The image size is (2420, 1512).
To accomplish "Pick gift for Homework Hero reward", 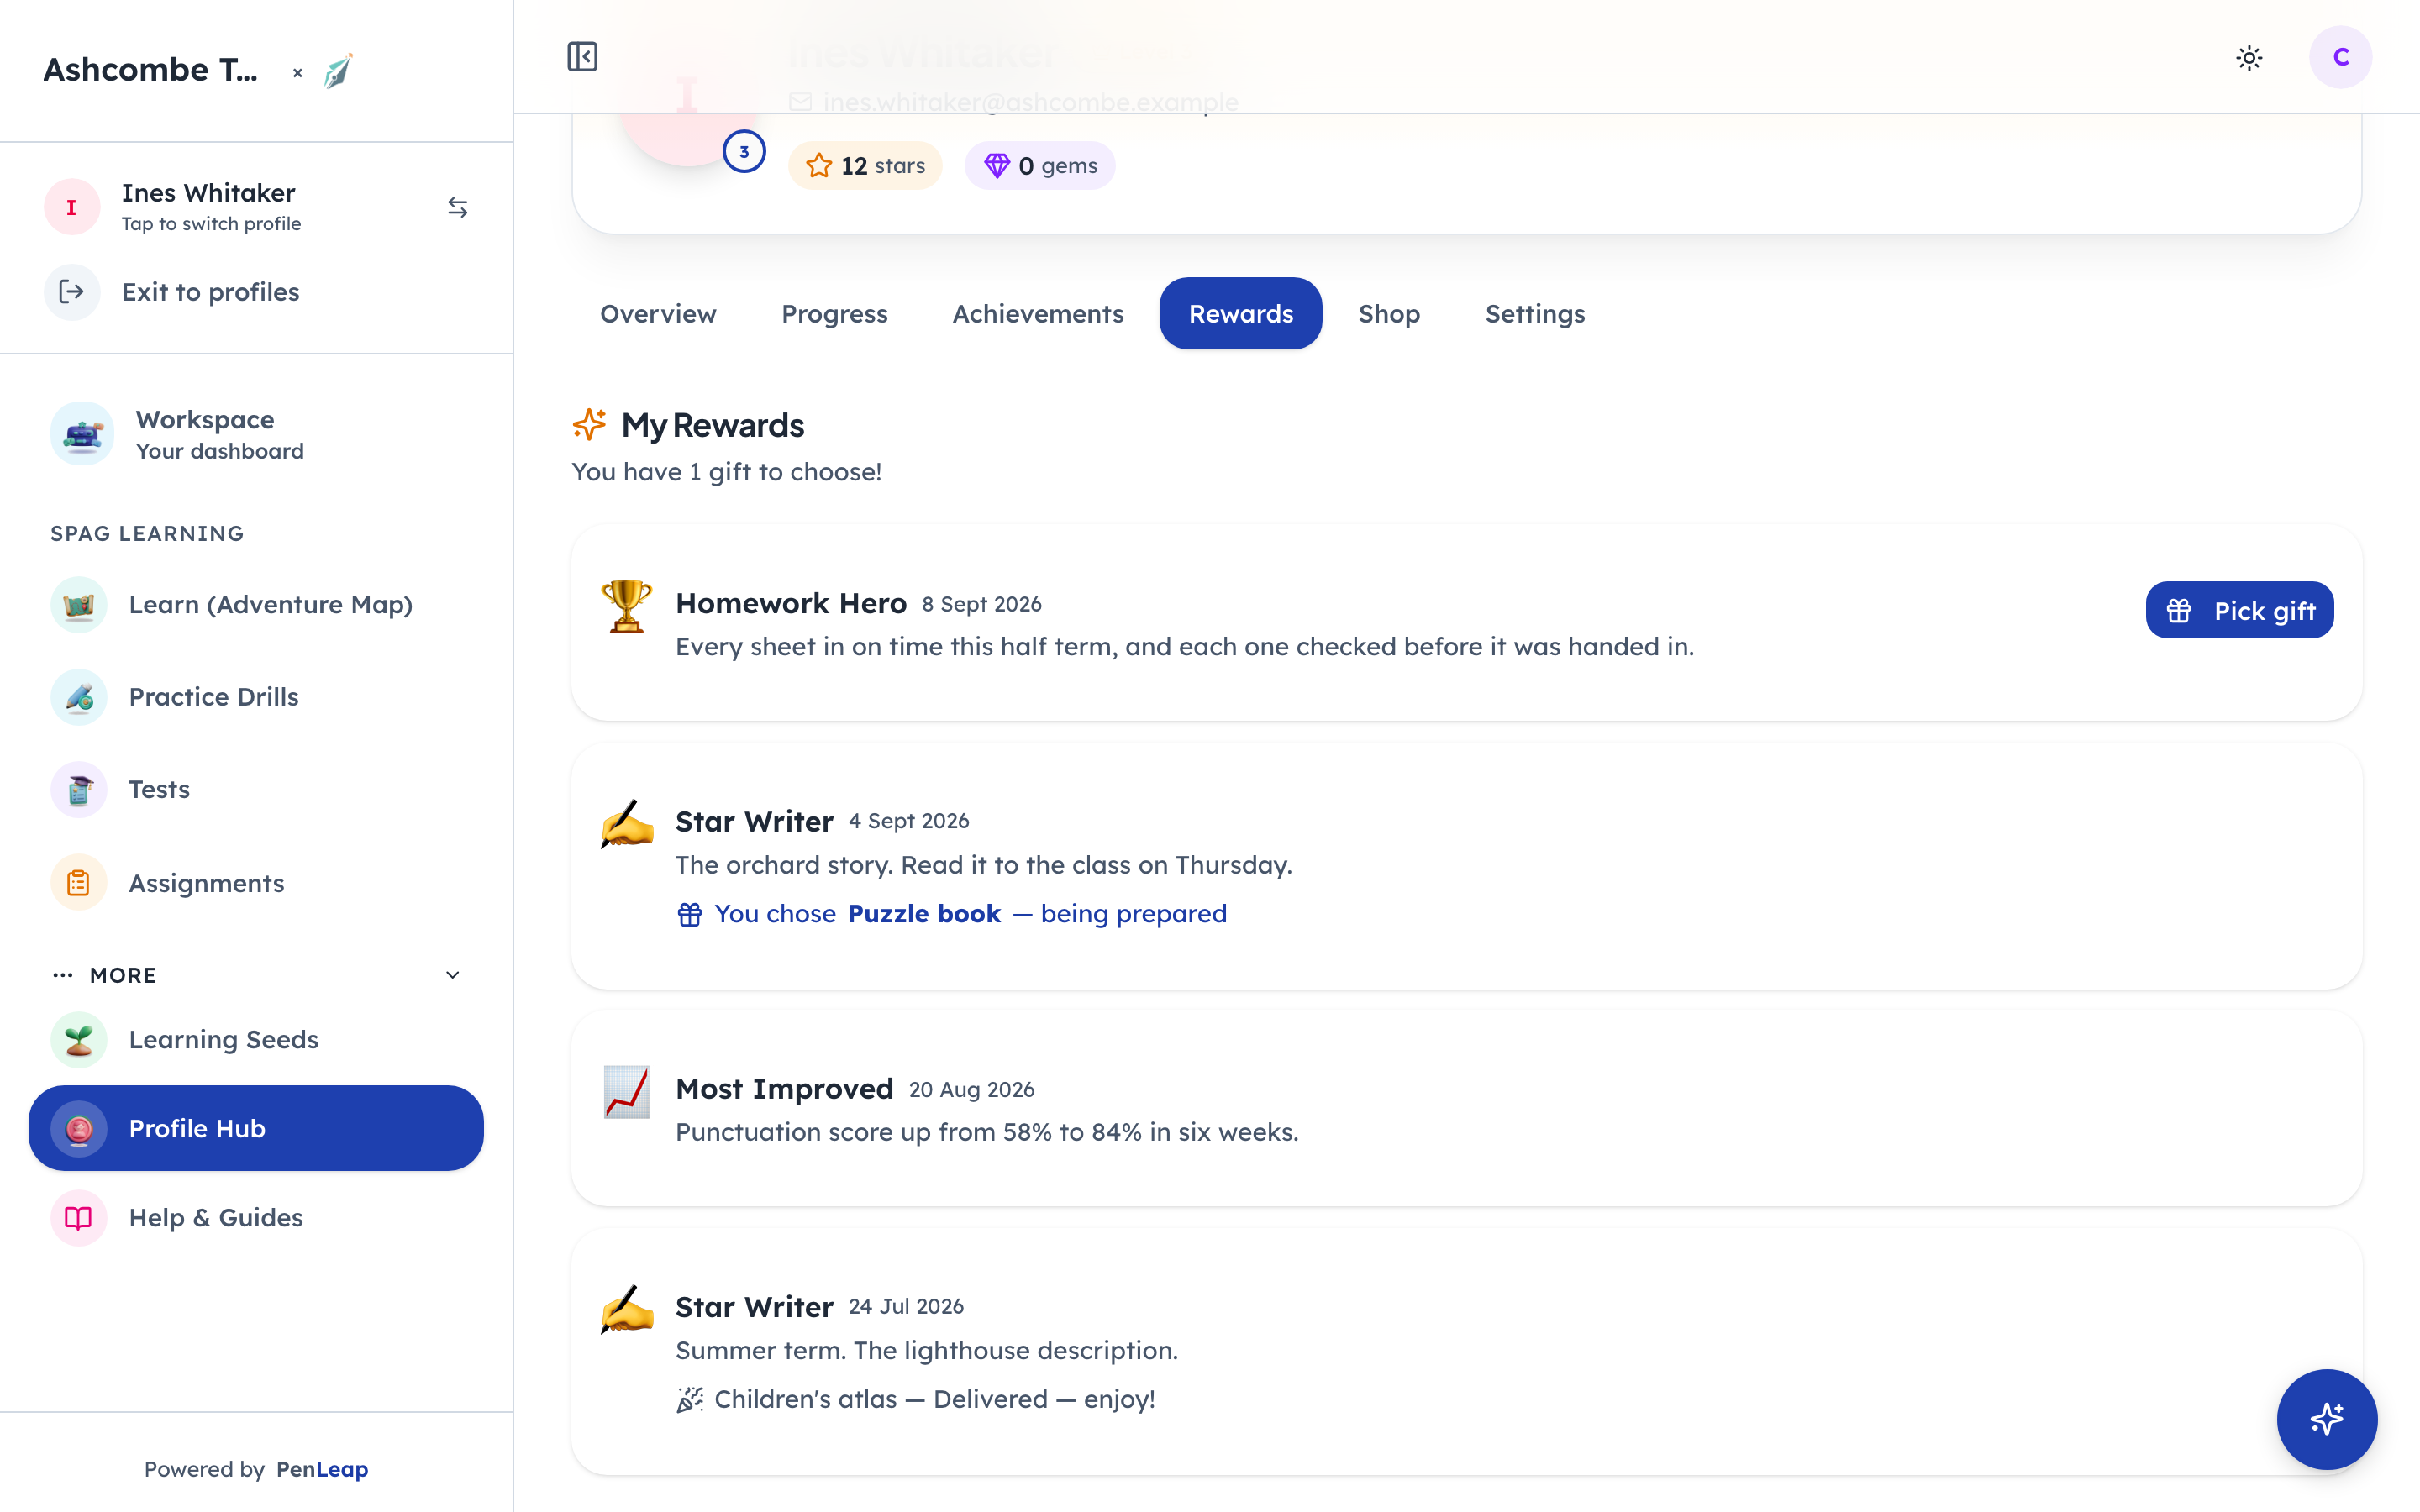I will pos(2239,610).
